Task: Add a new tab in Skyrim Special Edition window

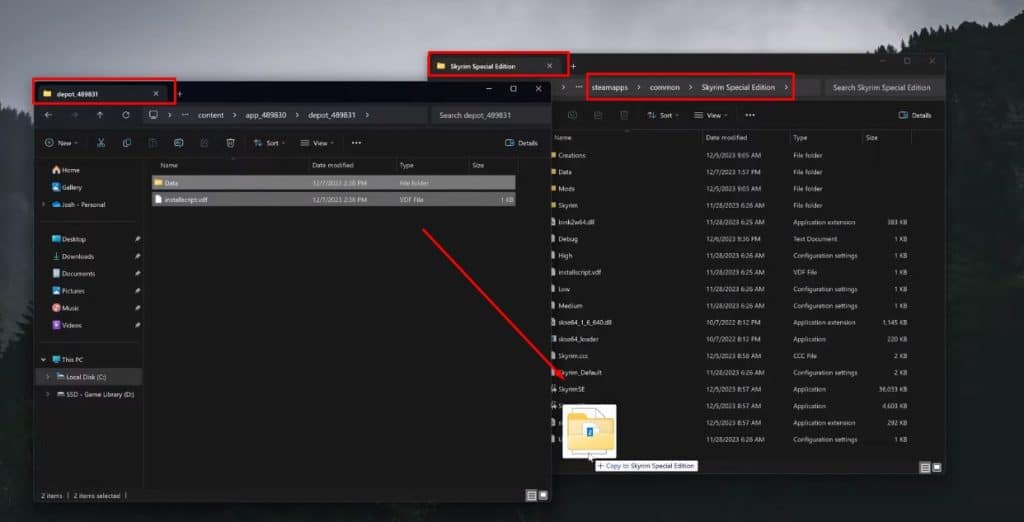Action: pos(573,66)
